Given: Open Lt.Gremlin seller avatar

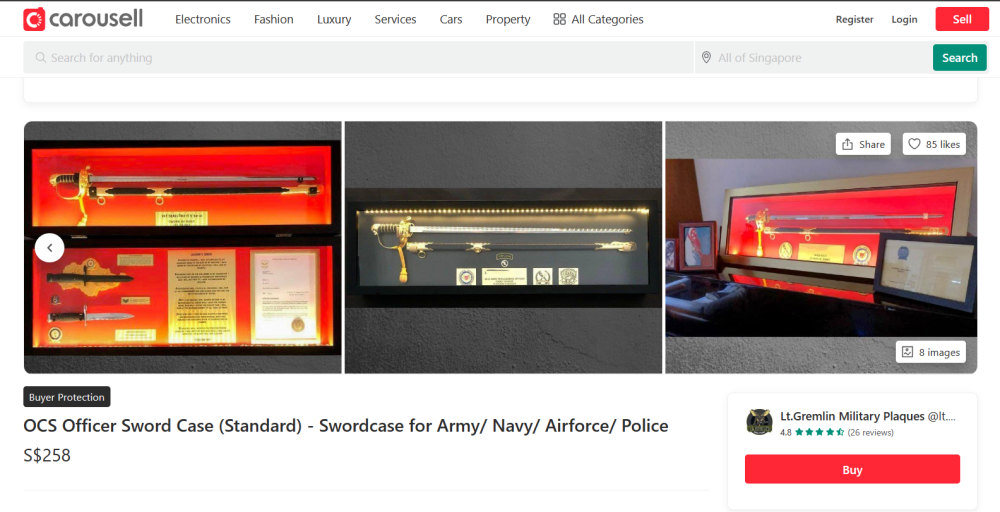Looking at the screenshot, I should coord(759,422).
